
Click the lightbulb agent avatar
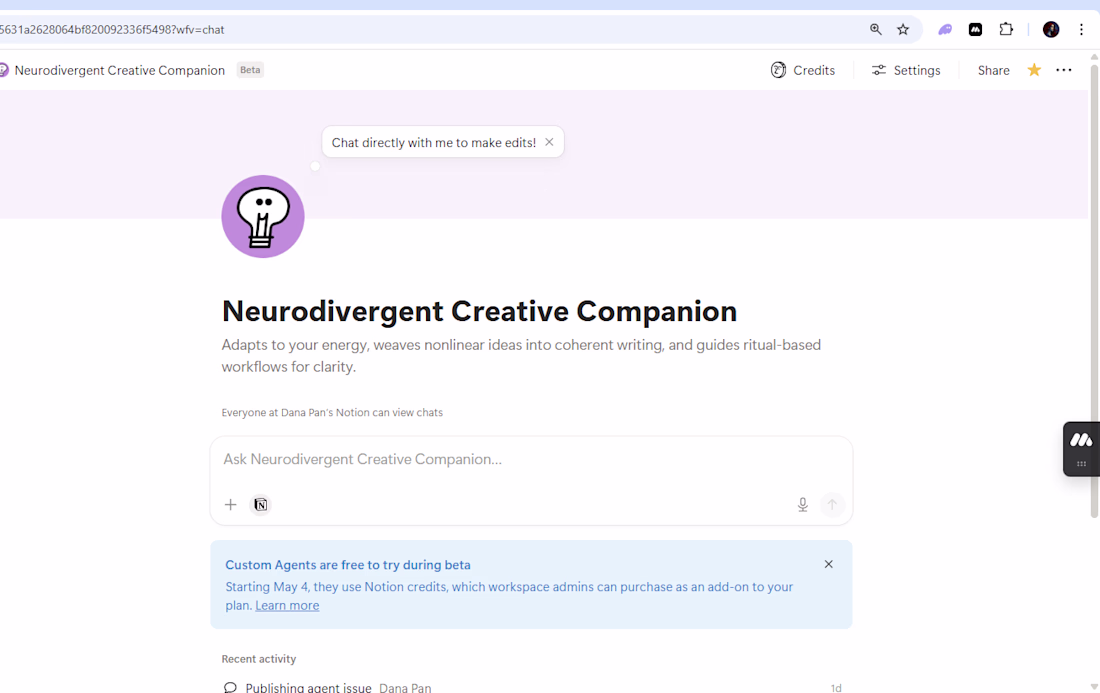click(263, 217)
